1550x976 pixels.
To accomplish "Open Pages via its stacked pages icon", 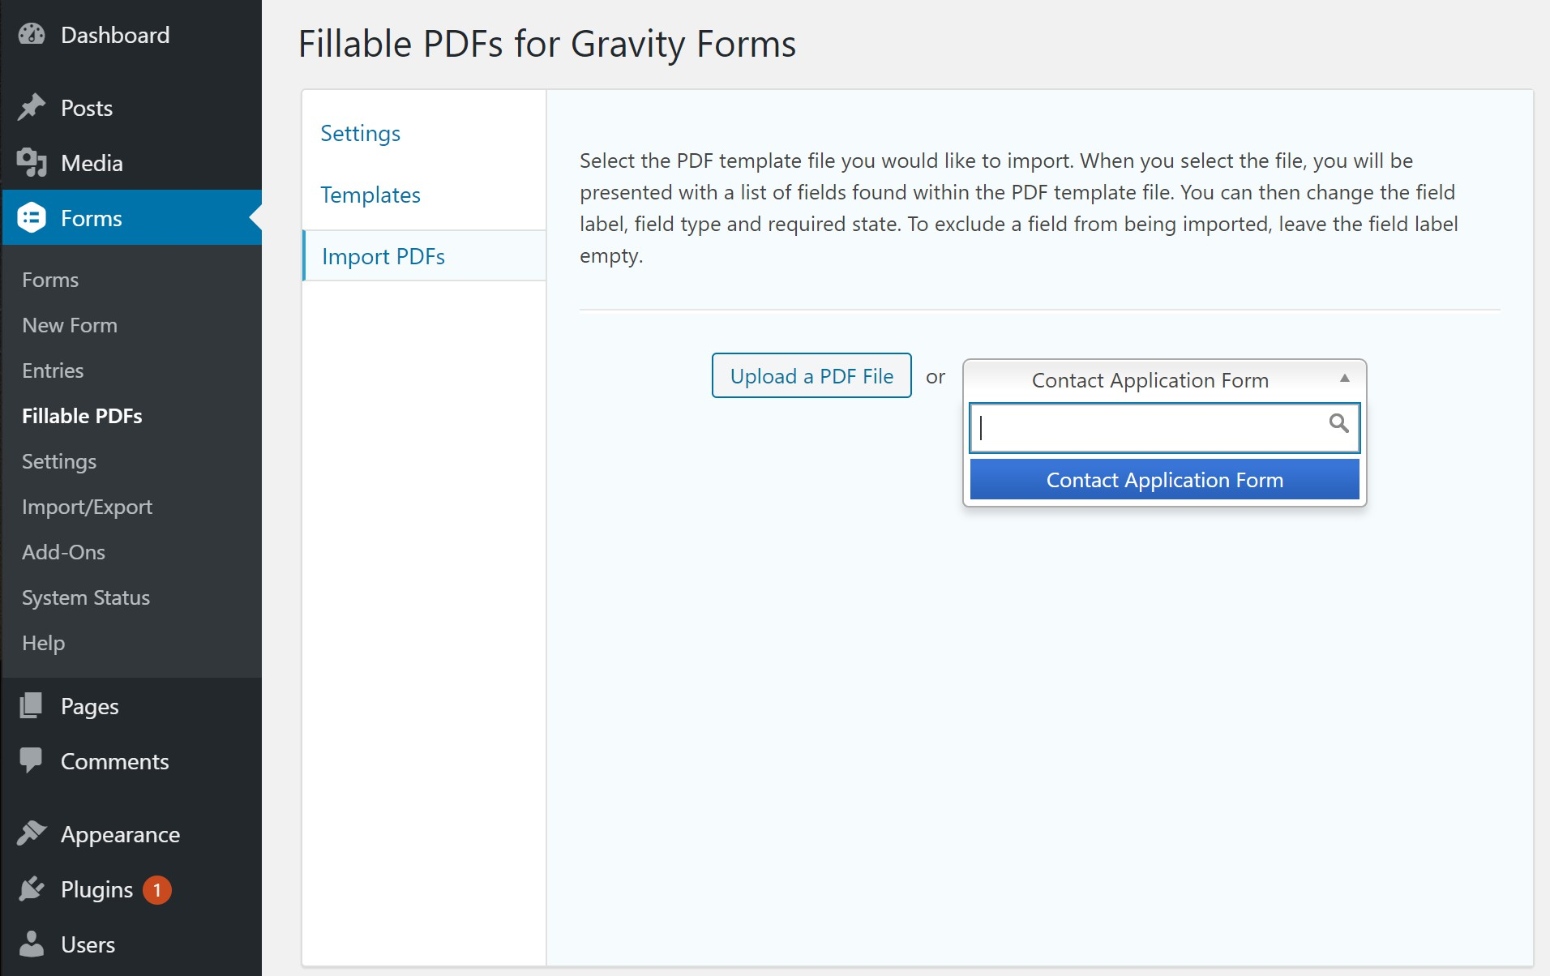I will tap(31, 705).
